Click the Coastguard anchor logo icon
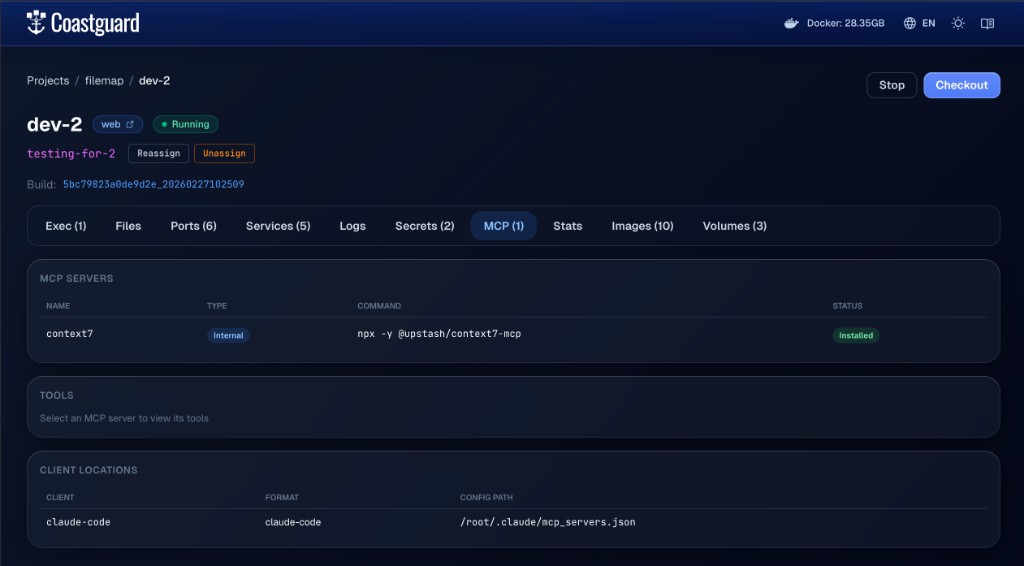Screen dimensions: 1024x566 coord(36,23)
